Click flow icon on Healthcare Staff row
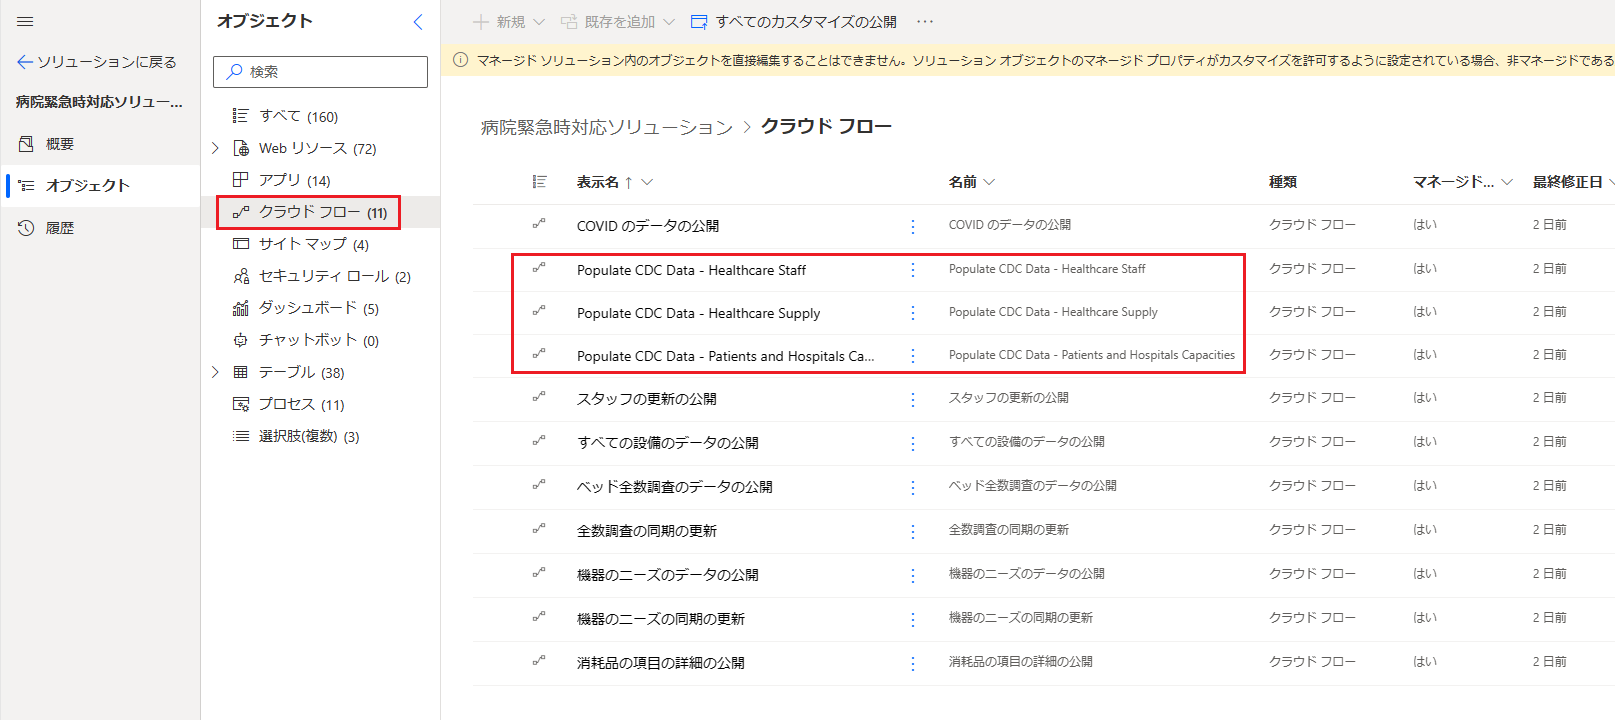Screen dimensions: 1615x720 click(x=539, y=268)
